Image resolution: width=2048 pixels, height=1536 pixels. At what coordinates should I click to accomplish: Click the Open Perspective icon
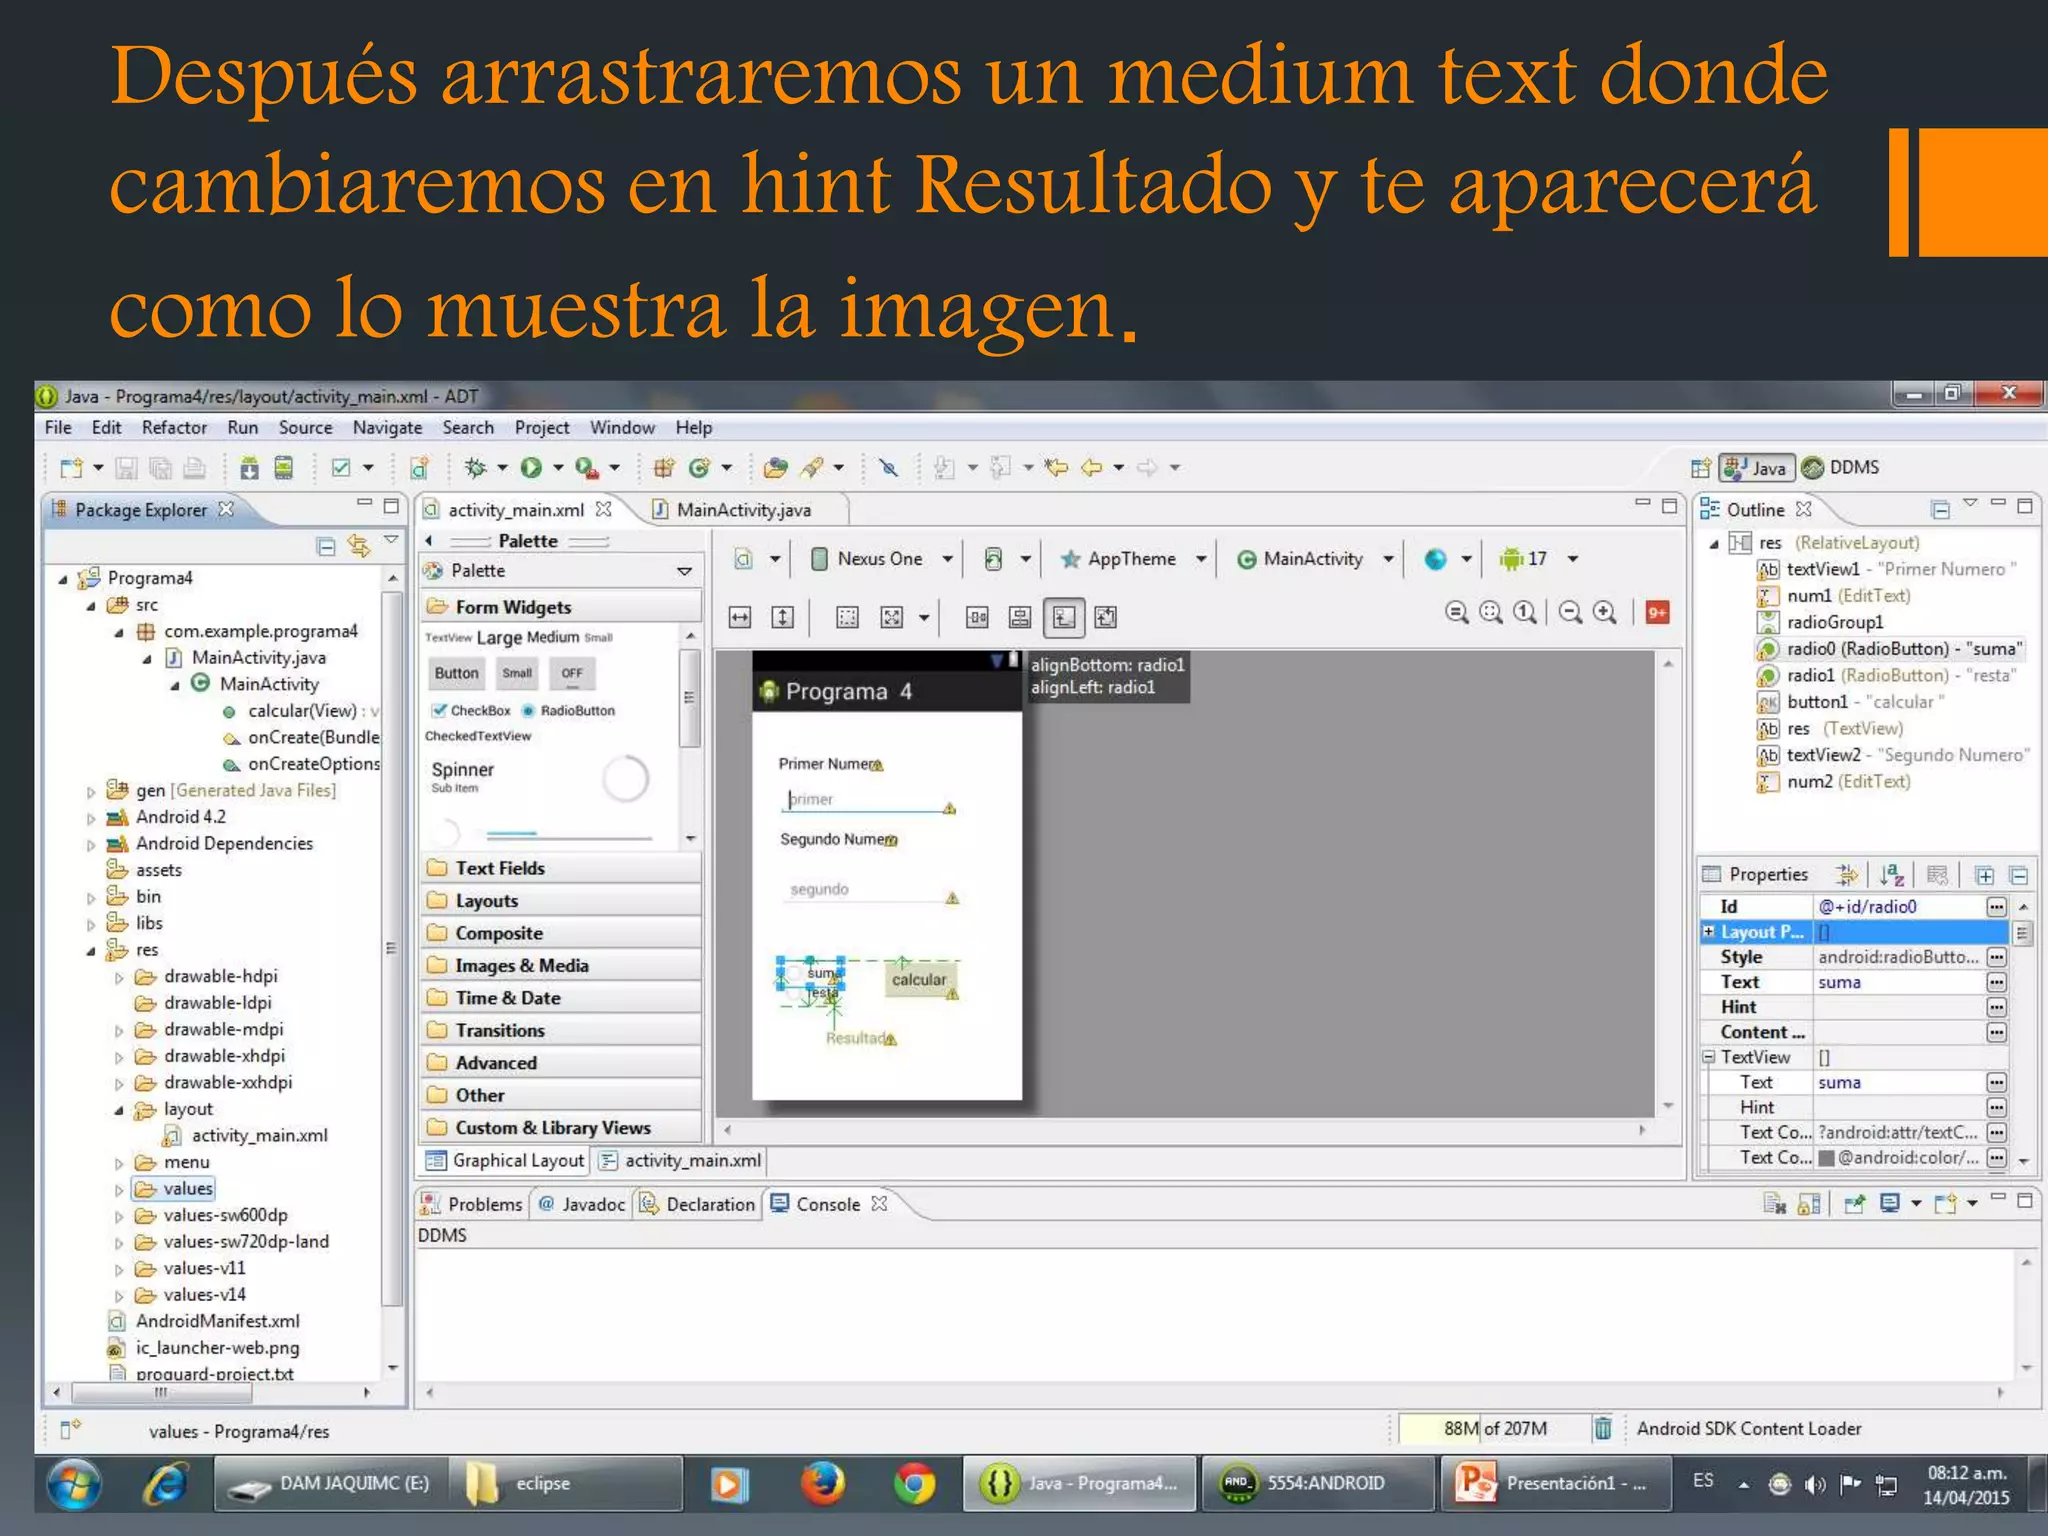point(1700,467)
